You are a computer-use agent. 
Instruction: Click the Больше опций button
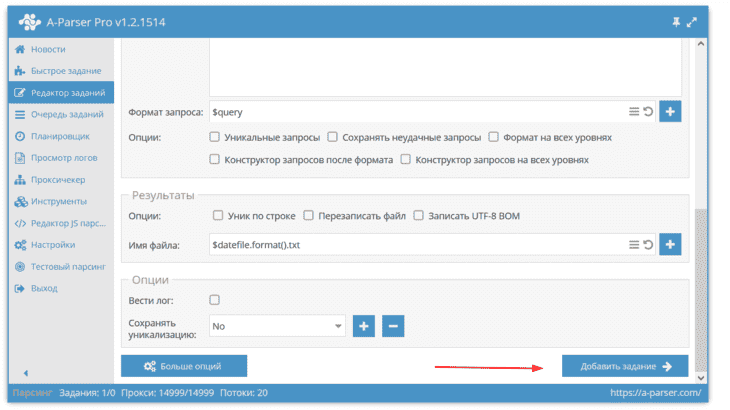(x=184, y=366)
